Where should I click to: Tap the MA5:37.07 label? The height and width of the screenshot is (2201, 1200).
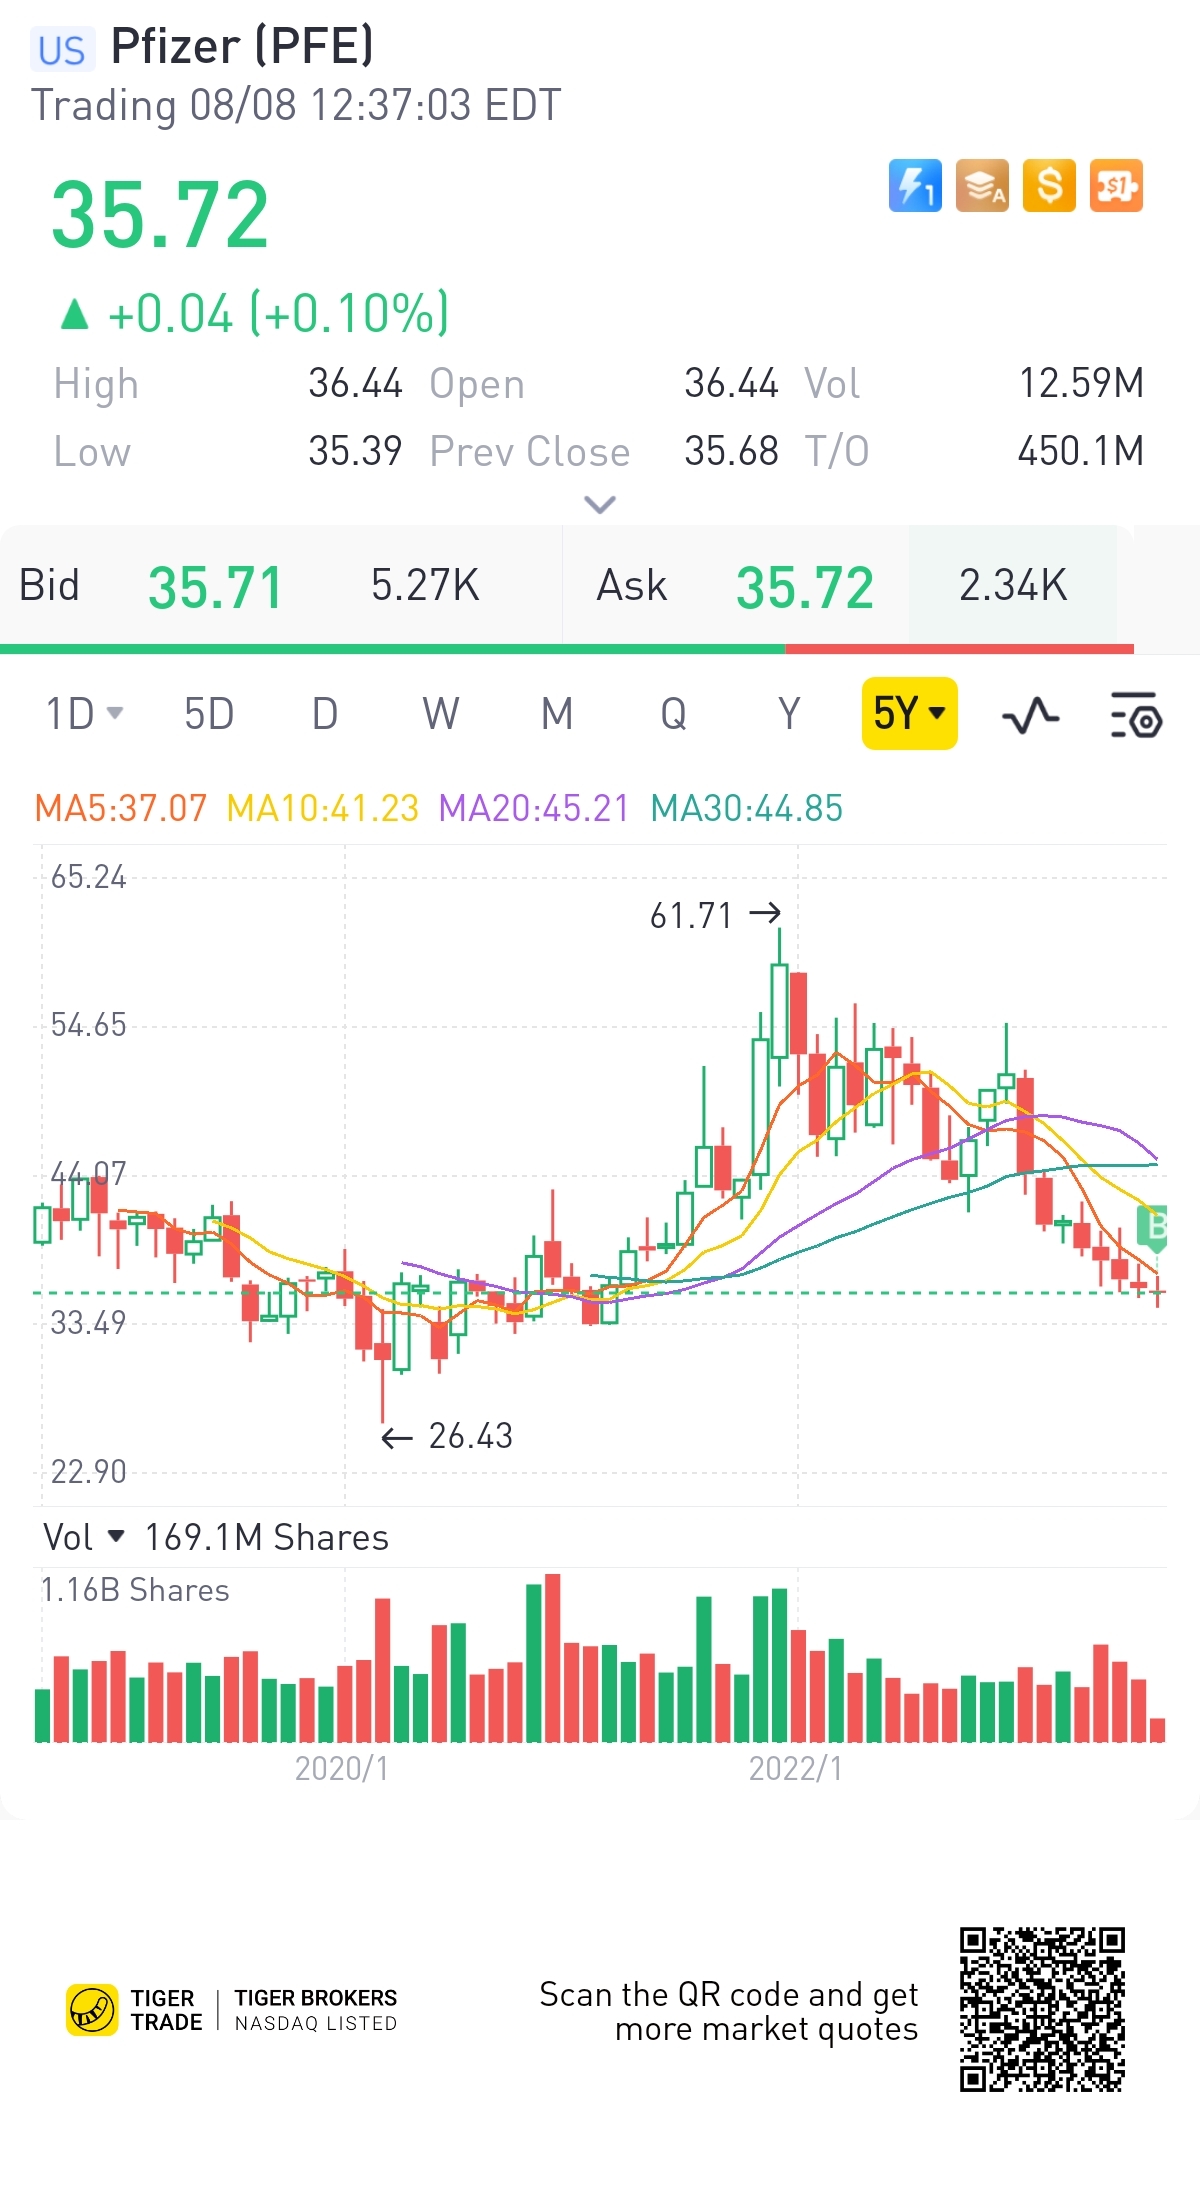pos(121,808)
